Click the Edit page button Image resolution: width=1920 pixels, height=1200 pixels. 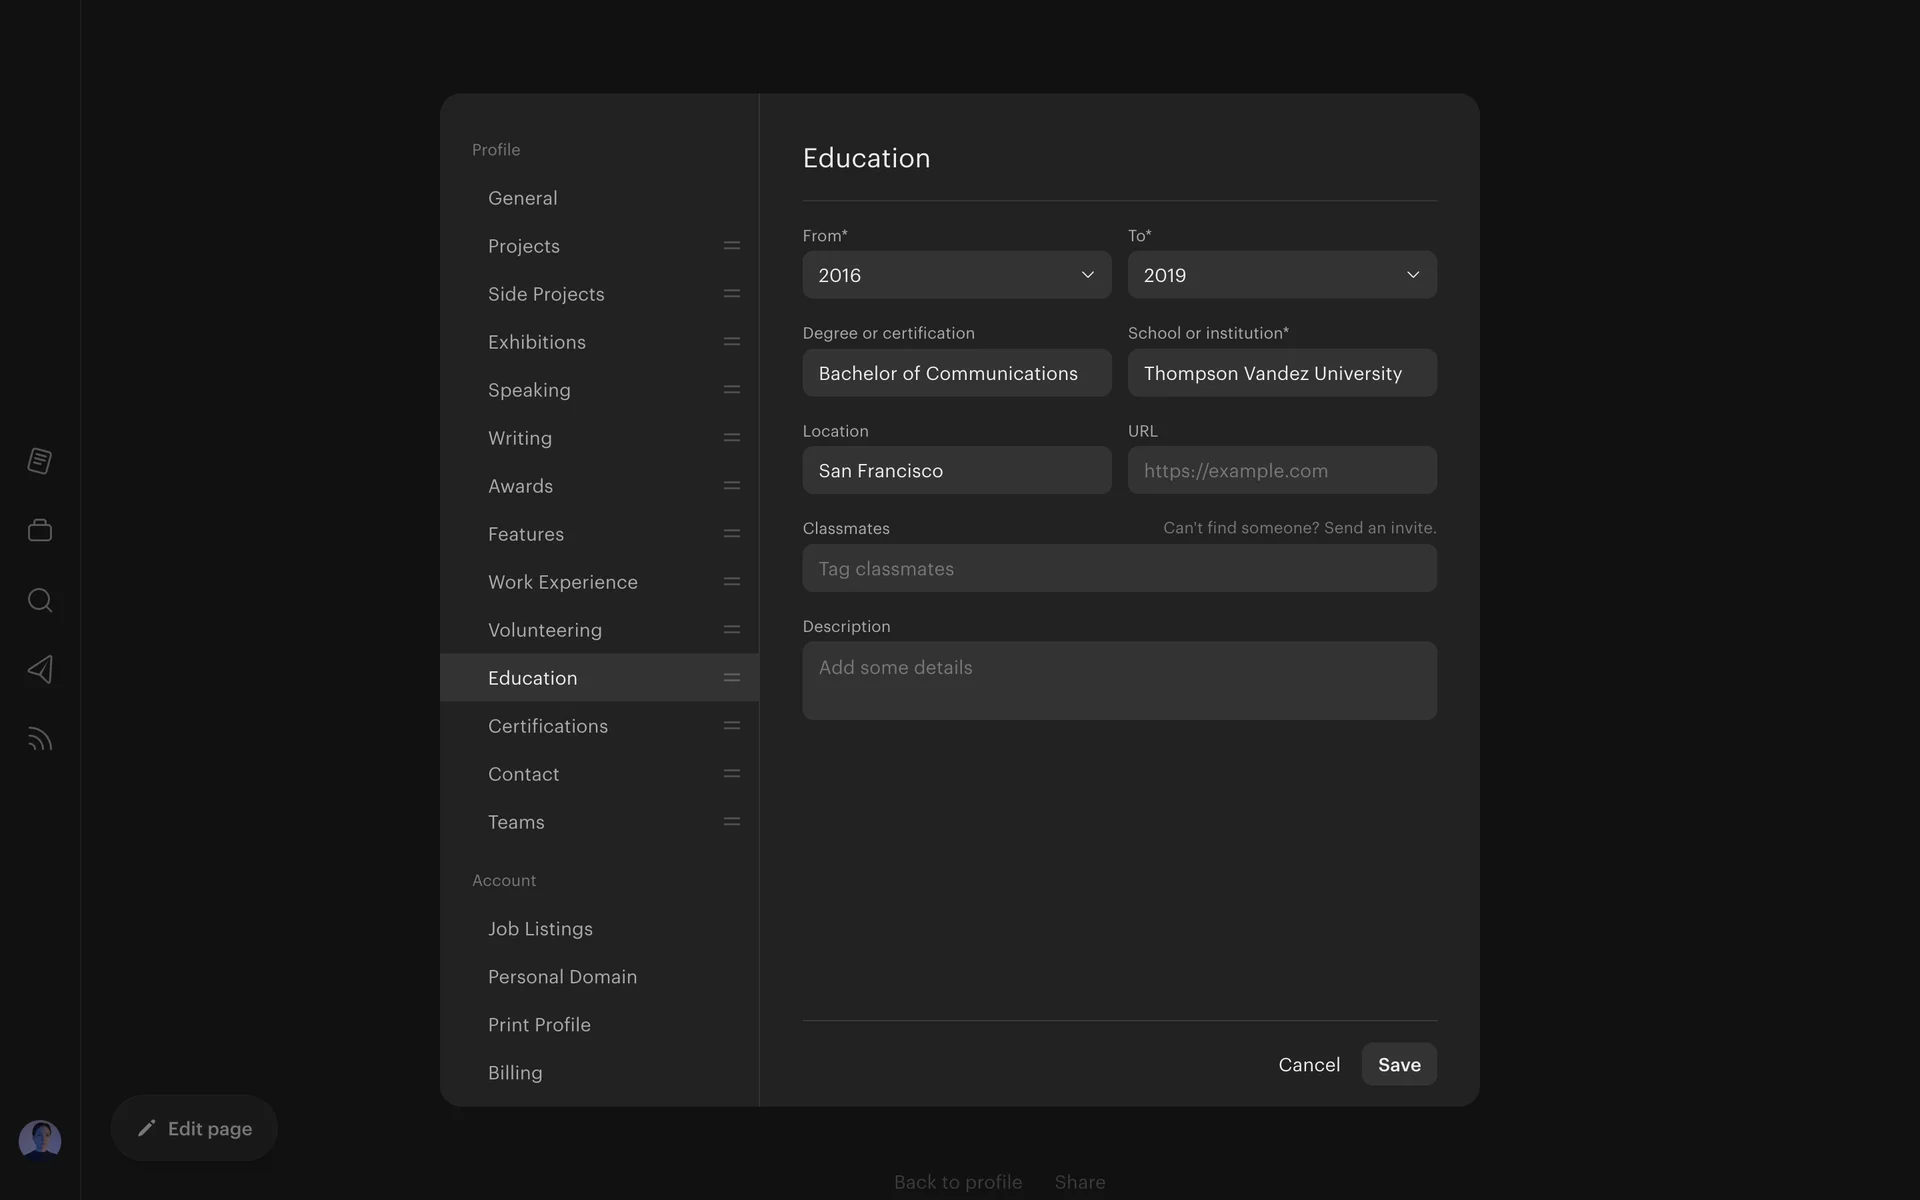click(194, 1128)
